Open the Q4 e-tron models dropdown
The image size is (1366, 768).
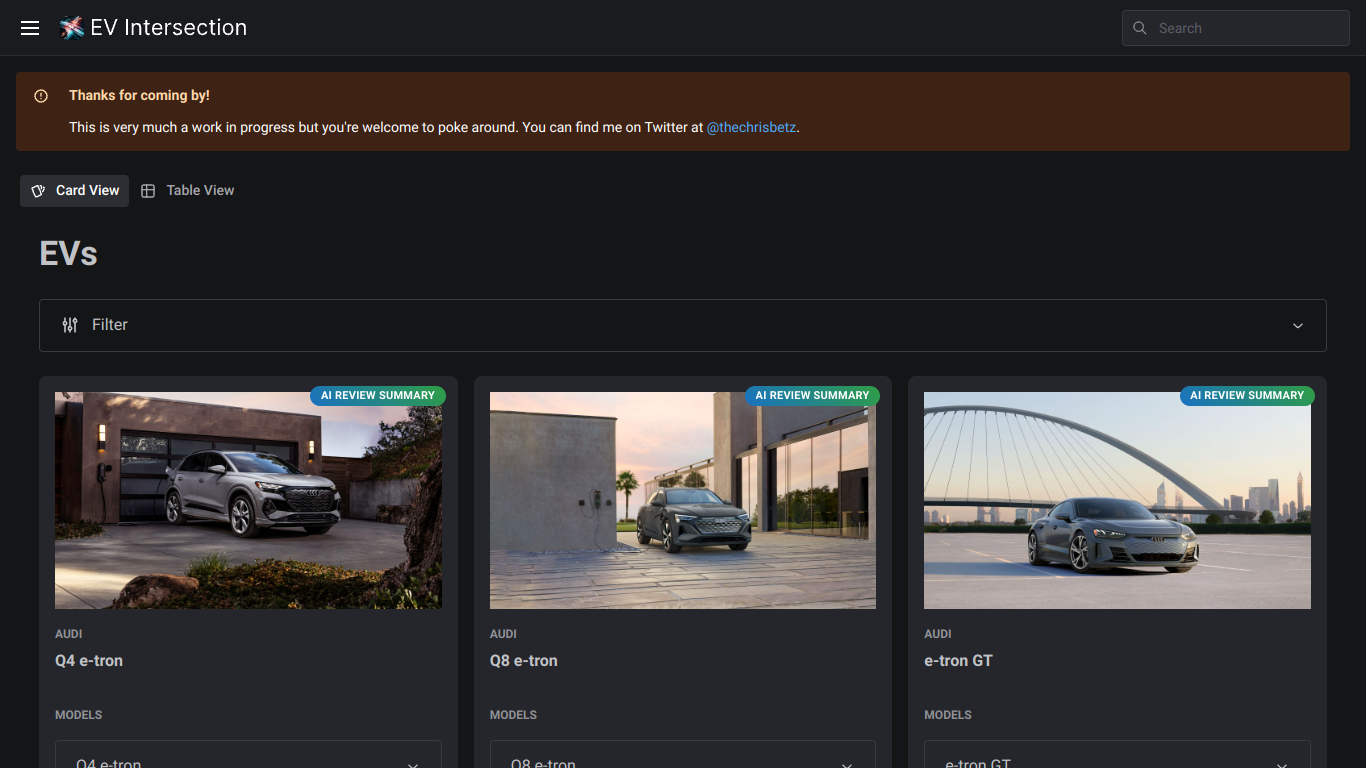click(x=248, y=755)
